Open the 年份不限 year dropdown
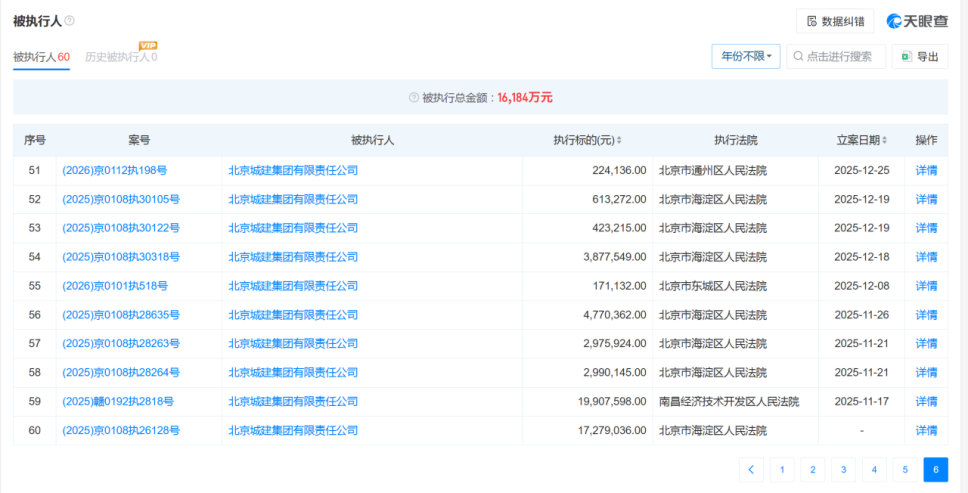The height and width of the screenshot is (493, 968). click(745, 57)
